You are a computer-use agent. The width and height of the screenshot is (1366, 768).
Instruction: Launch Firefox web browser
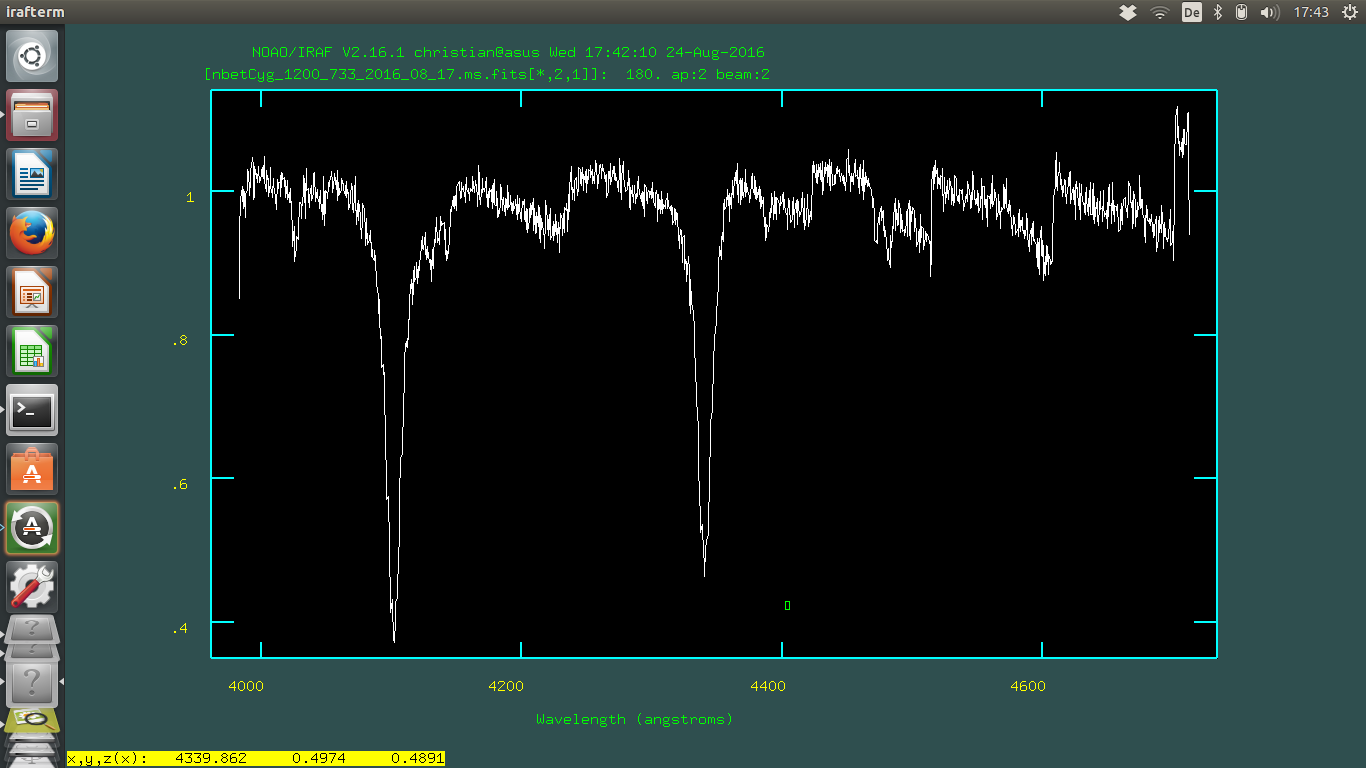click(32, 233)
